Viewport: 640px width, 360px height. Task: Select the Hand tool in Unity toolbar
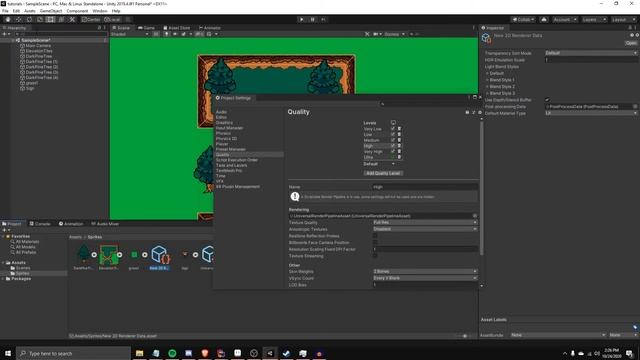8,19
